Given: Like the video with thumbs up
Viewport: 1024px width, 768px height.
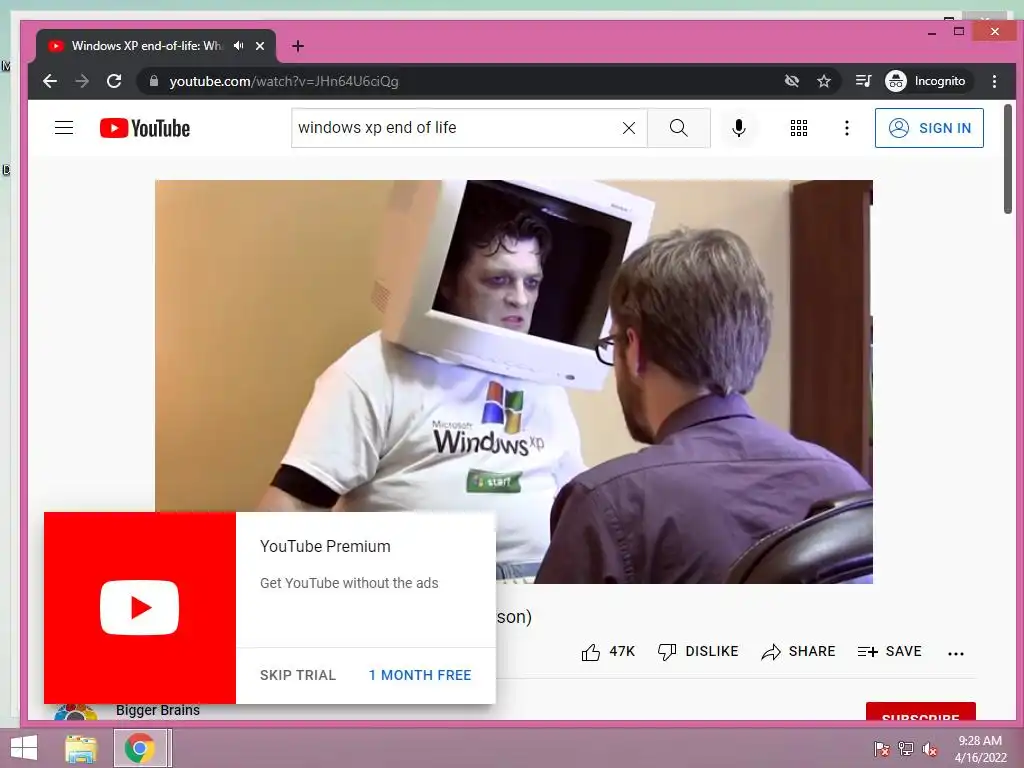Looking at the screenshot, I should (608, 652).
